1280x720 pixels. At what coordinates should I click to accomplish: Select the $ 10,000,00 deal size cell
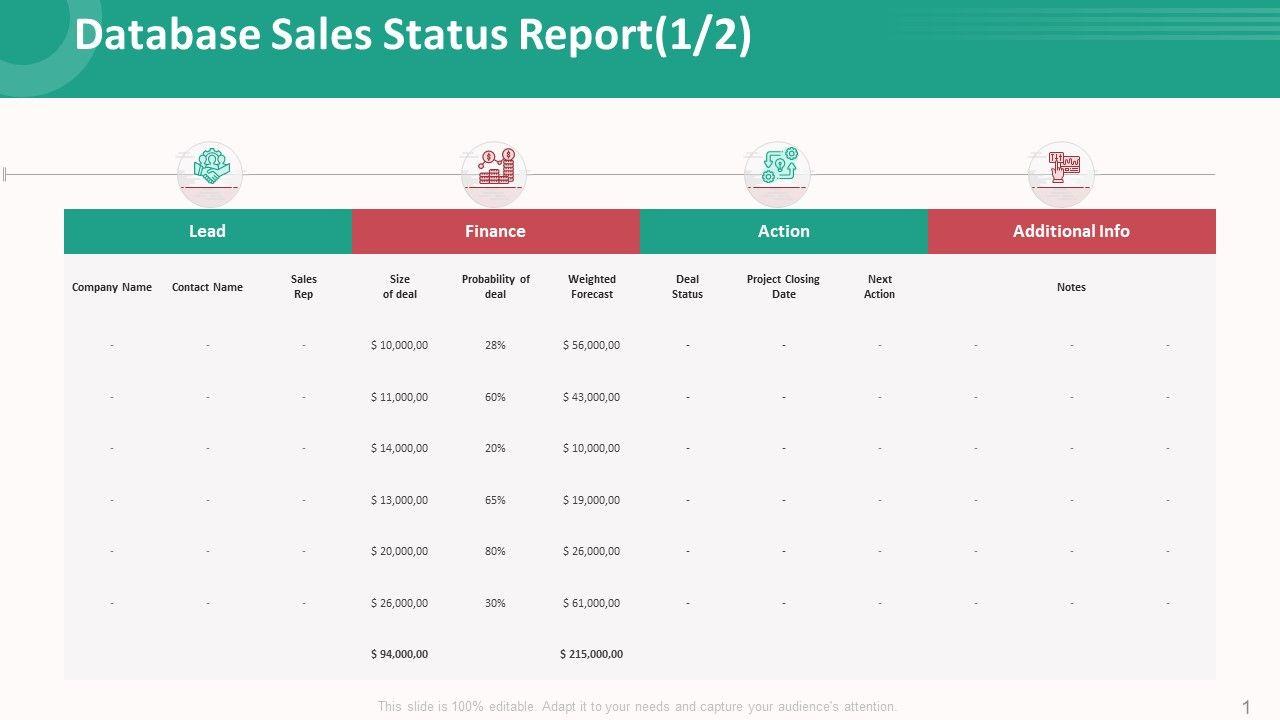click(x=399, y=345)
